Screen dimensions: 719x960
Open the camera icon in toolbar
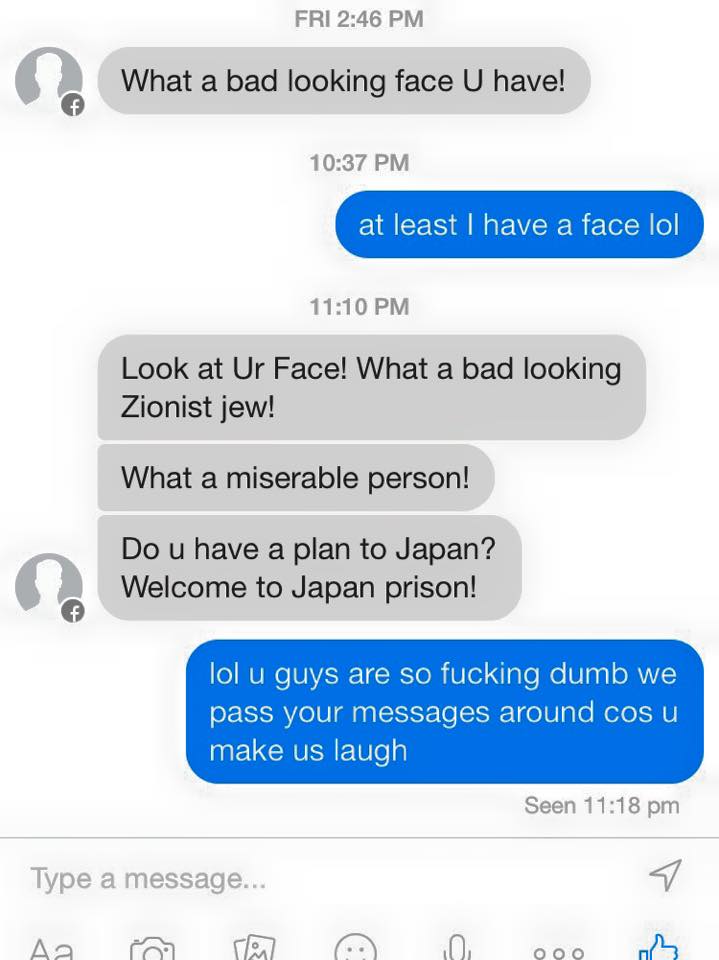point(152,948)
